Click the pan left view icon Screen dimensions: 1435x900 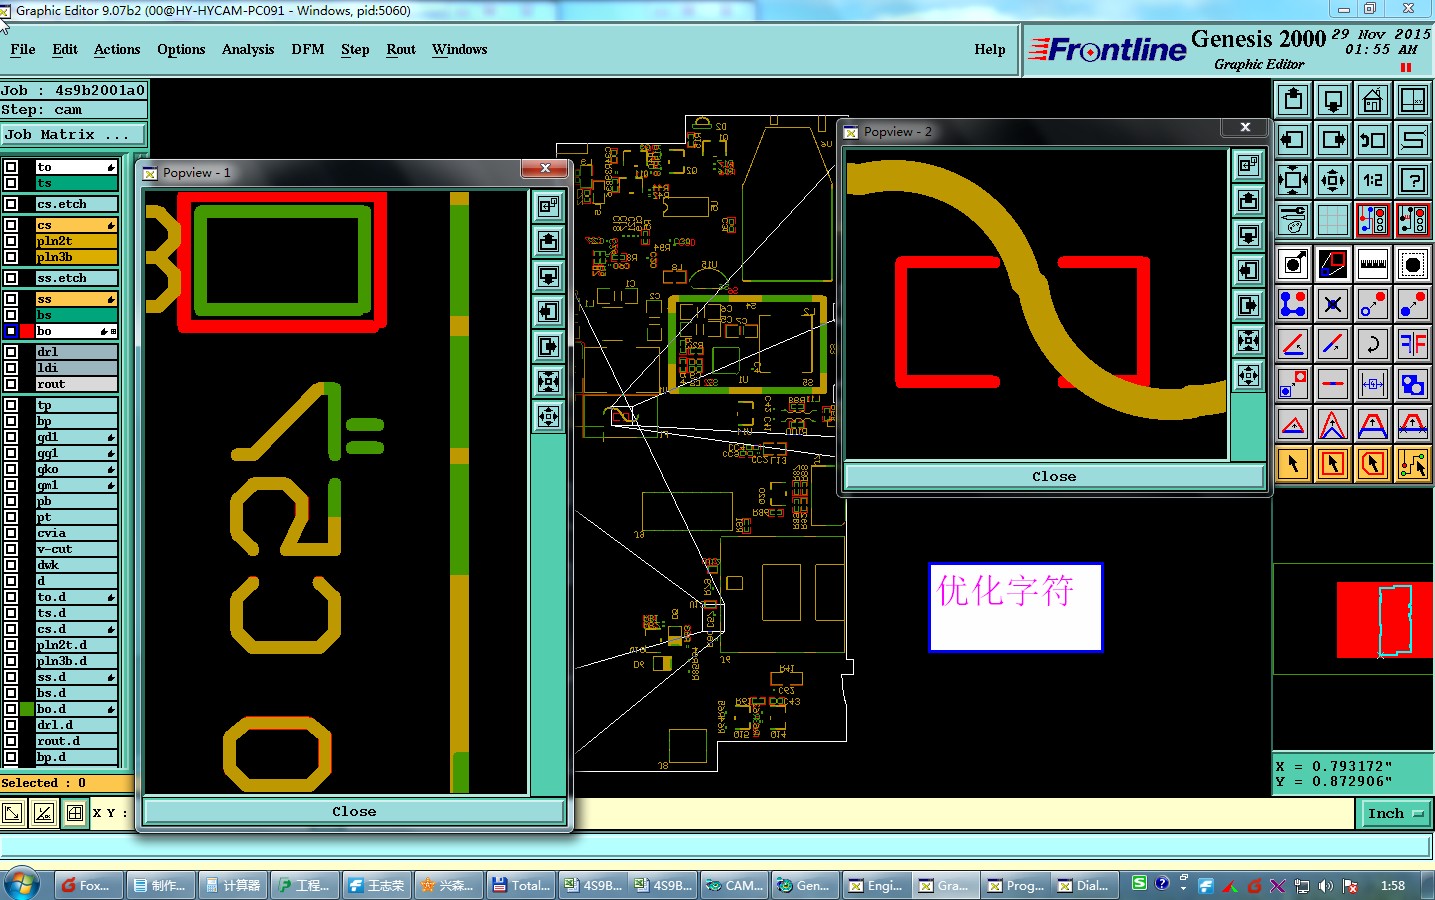coord(1293,140)
